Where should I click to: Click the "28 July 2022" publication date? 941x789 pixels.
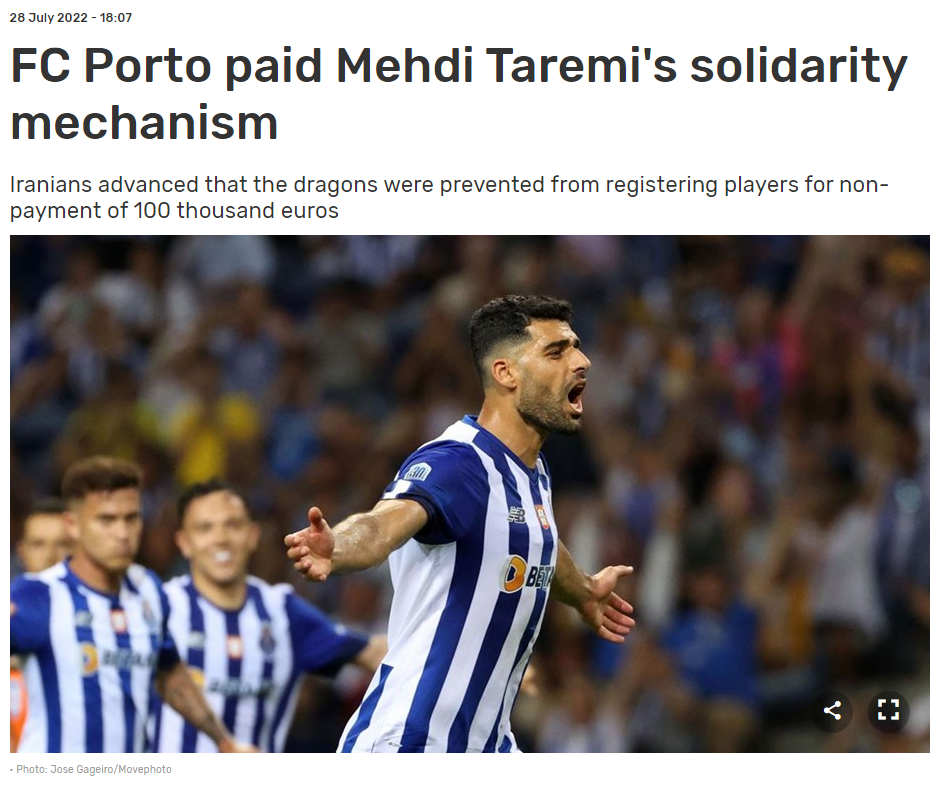(x=49, y=17)
